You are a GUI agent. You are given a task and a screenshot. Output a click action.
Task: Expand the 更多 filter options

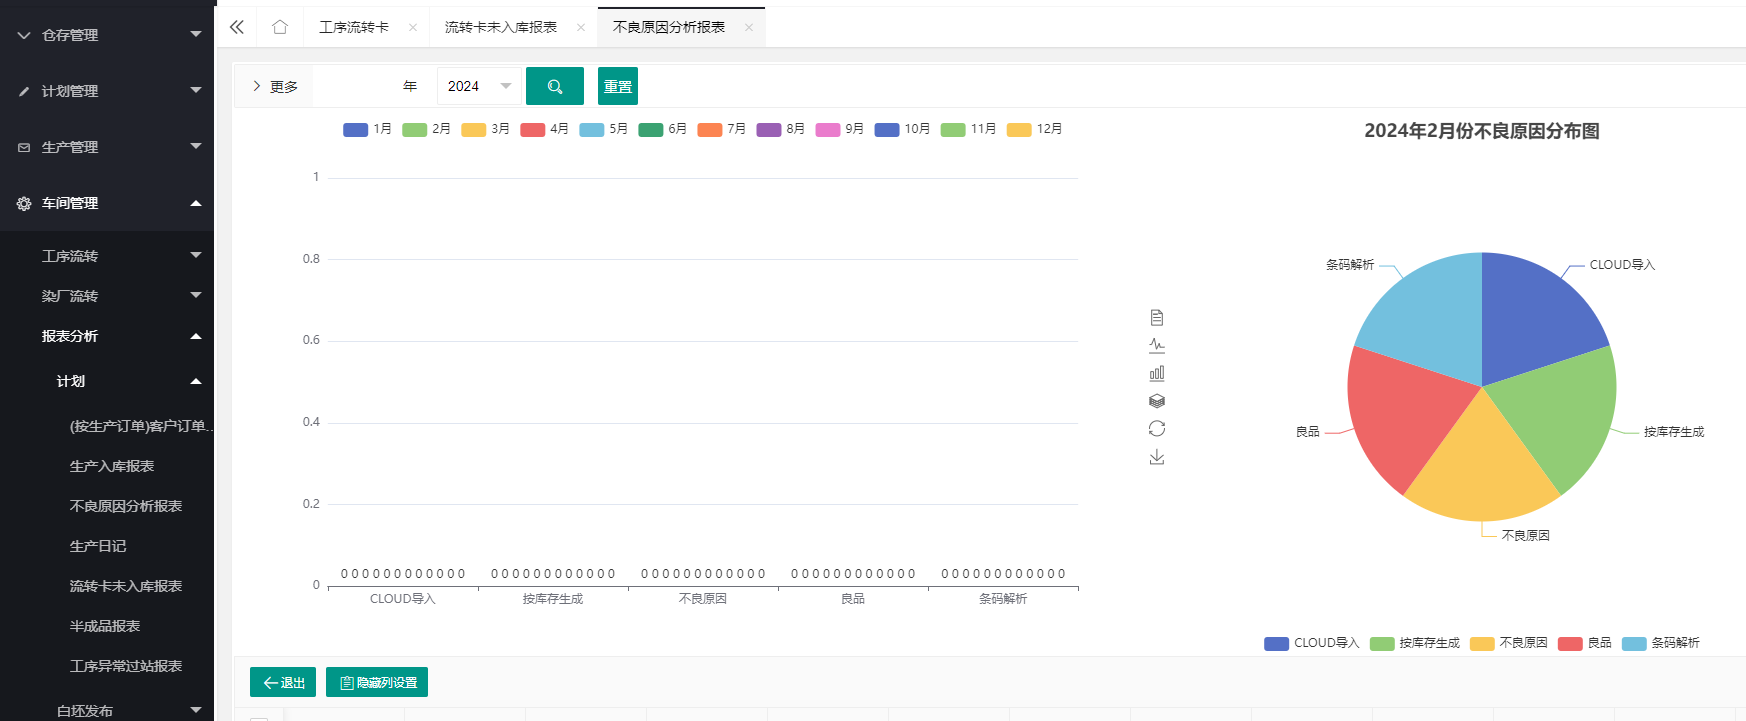pos(275,87)
